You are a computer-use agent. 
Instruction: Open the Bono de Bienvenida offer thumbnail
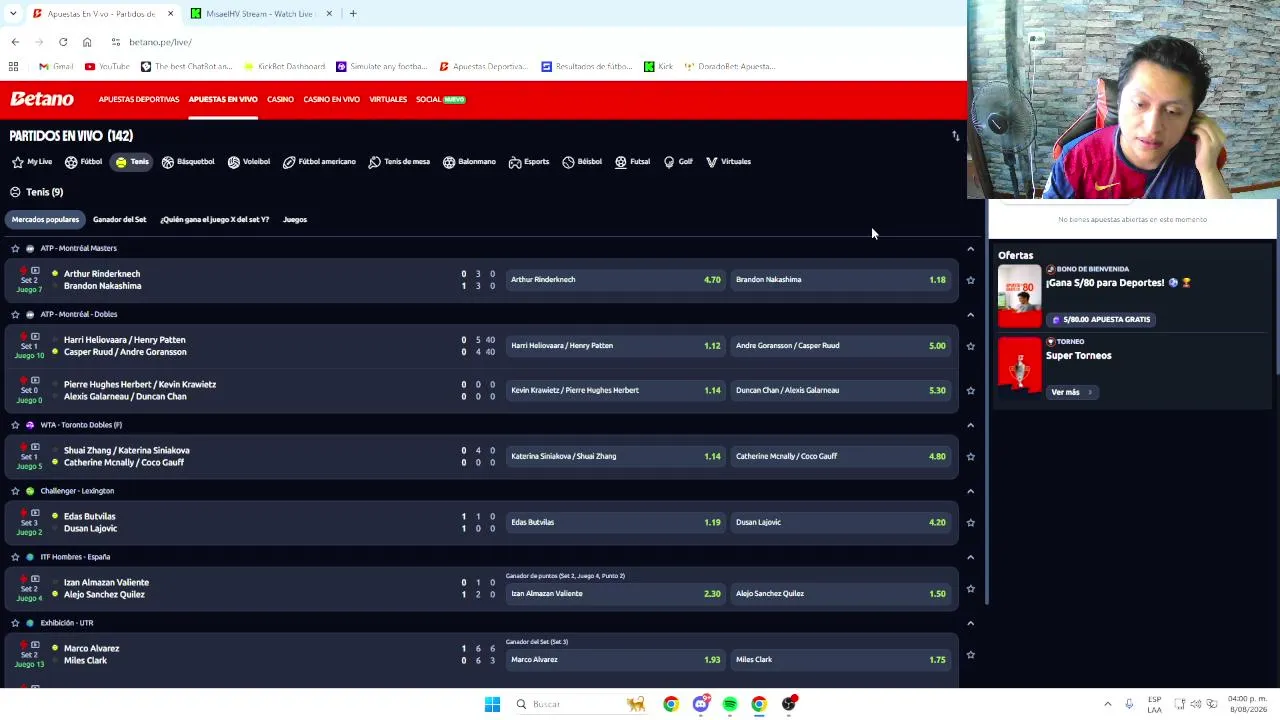tap(1019, 296)
